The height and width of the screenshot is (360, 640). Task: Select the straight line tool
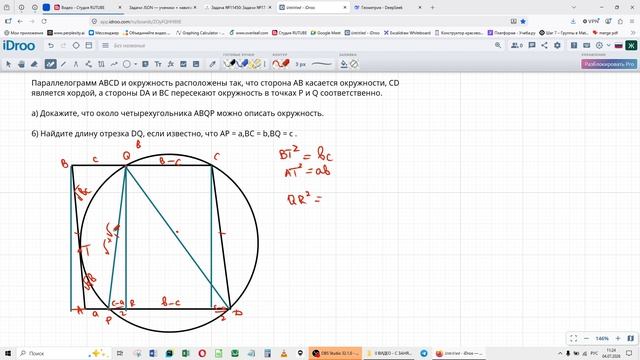coord(63,64)
